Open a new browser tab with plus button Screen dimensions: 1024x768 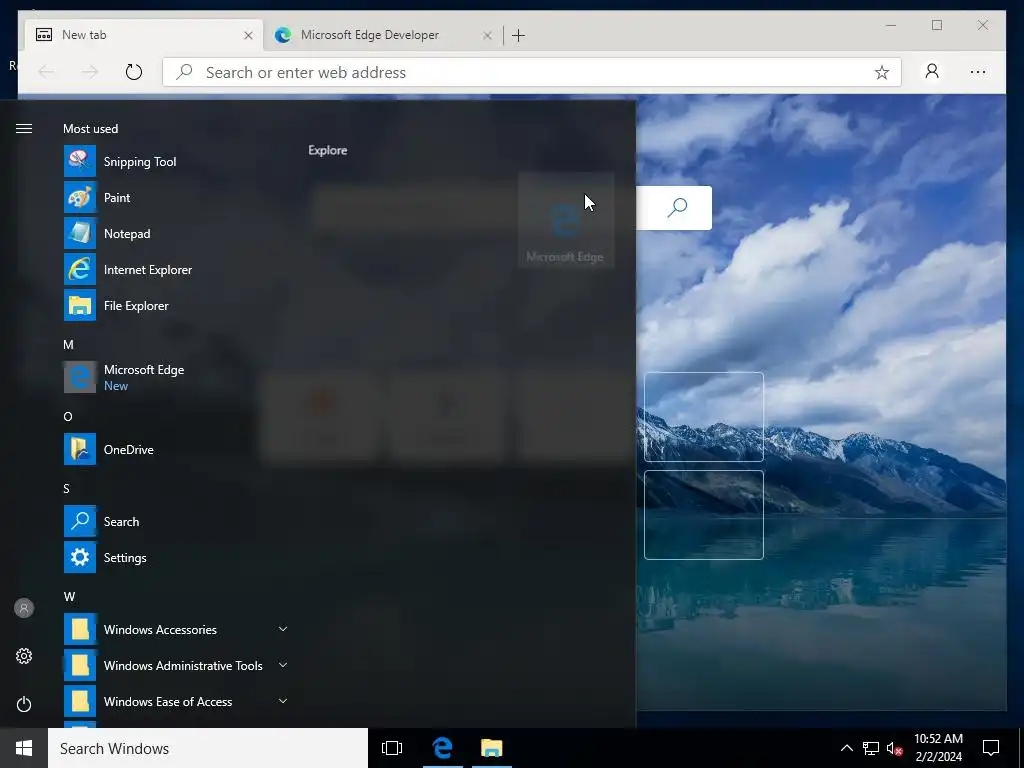tap(519, 35)
